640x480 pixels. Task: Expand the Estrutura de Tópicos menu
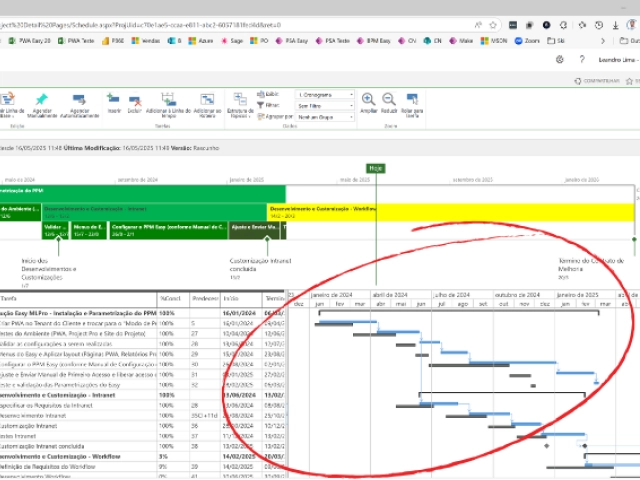pyautogui.click(x=239, y=103)
